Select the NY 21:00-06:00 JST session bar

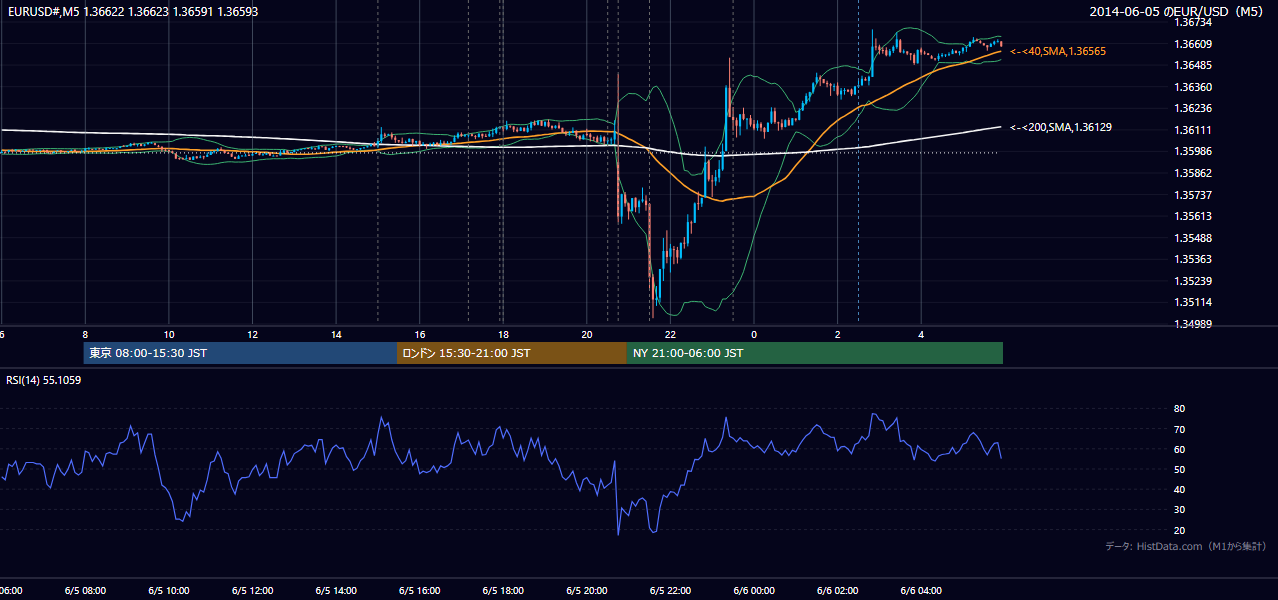(815, 353)
